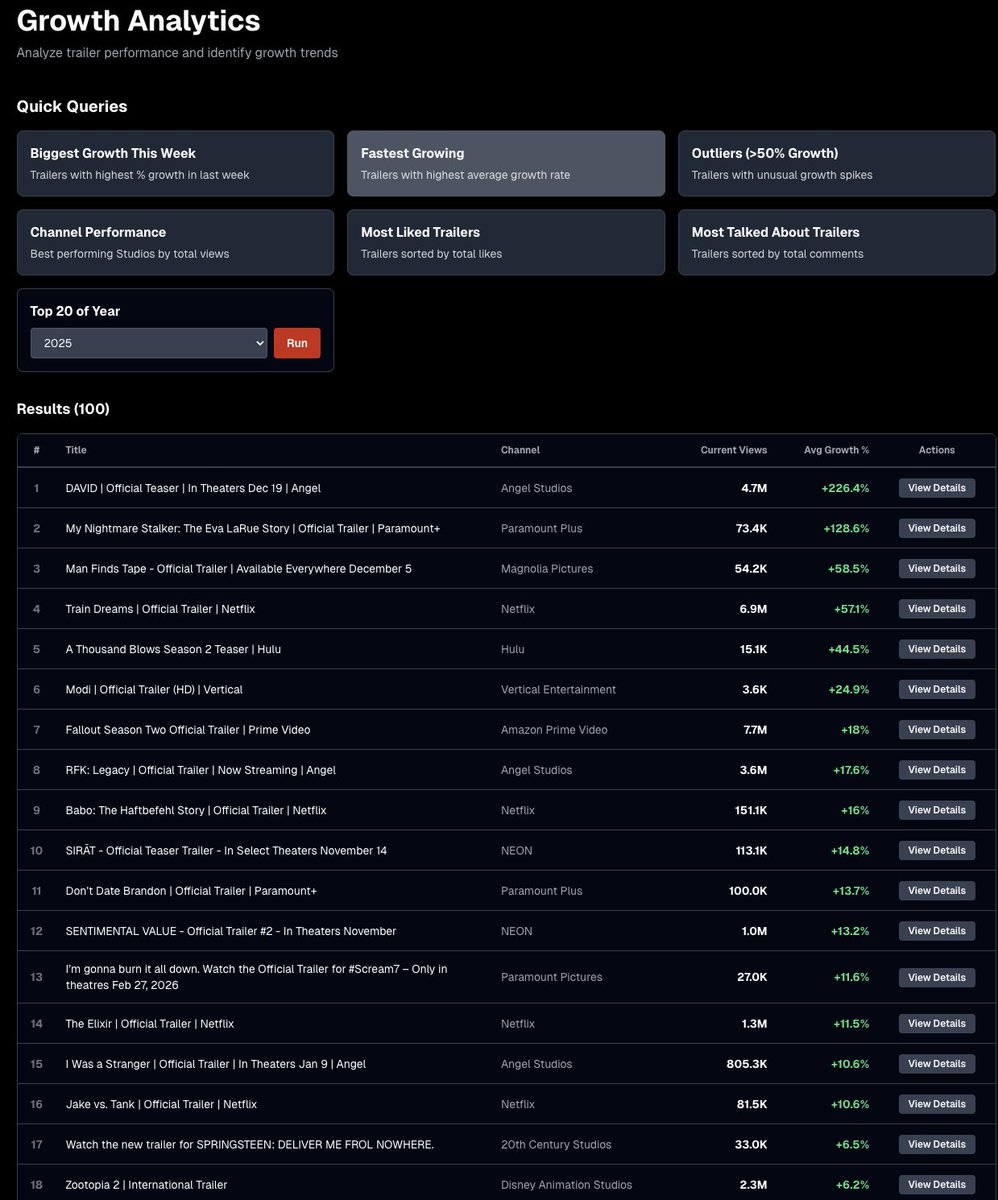The width and height of the screenshot is (998, 1200).
Task: View Details for Babo: The Haftbefehl Story
Action: pos(937,810)
